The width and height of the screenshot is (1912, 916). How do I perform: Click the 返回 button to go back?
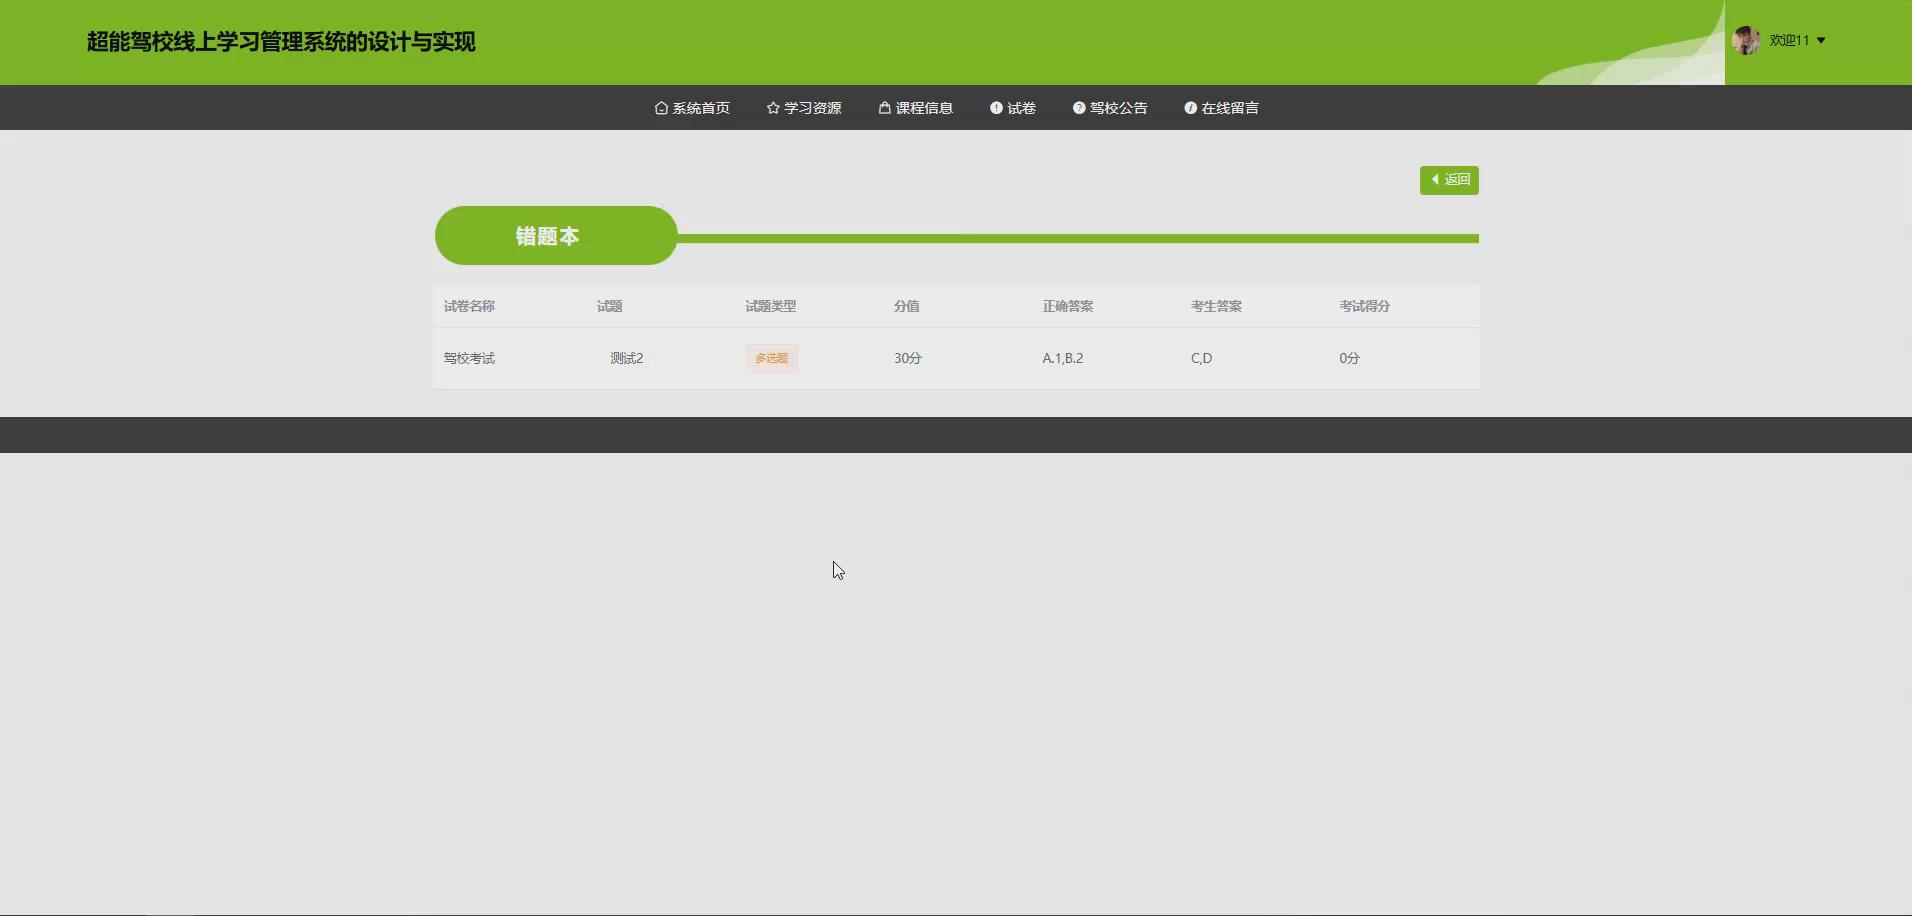1449,180
